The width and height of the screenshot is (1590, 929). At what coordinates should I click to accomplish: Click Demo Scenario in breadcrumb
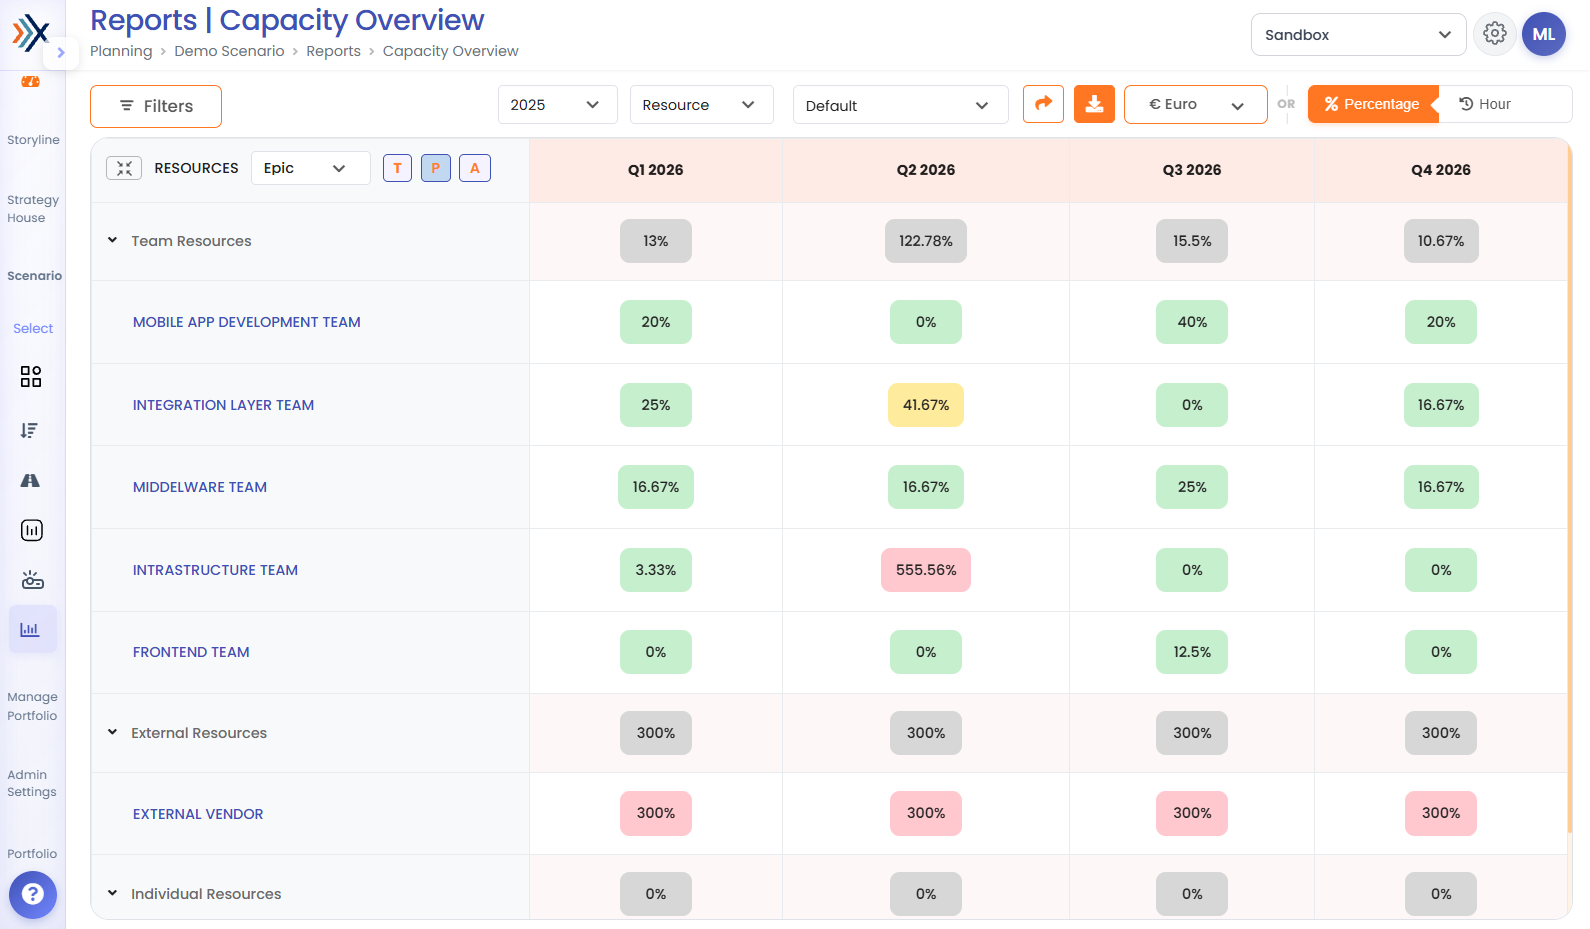[229, 51]
